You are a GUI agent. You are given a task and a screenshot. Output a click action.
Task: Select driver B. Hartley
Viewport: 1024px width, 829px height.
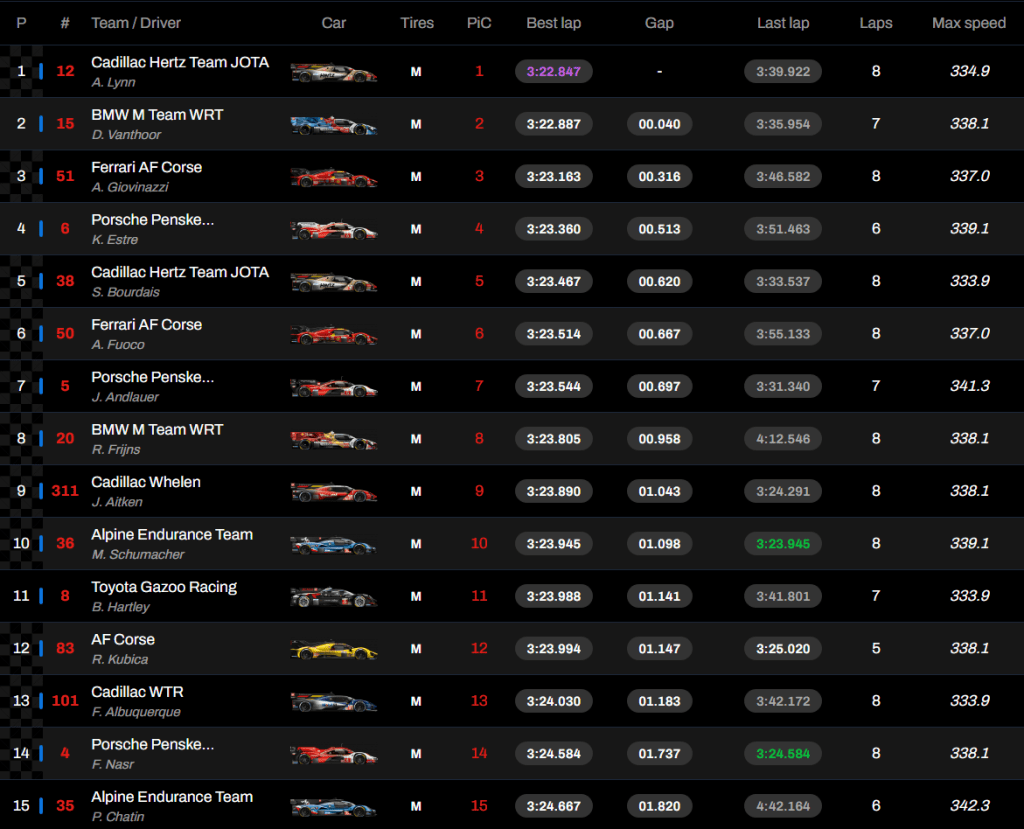(121, 607)
